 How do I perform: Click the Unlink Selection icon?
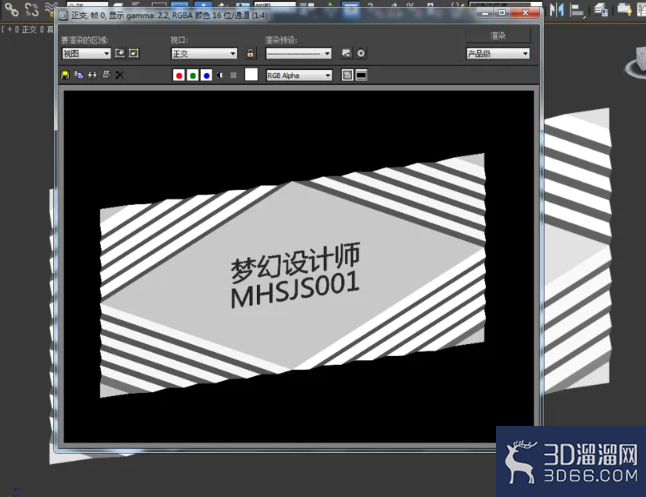pos(32,9)
